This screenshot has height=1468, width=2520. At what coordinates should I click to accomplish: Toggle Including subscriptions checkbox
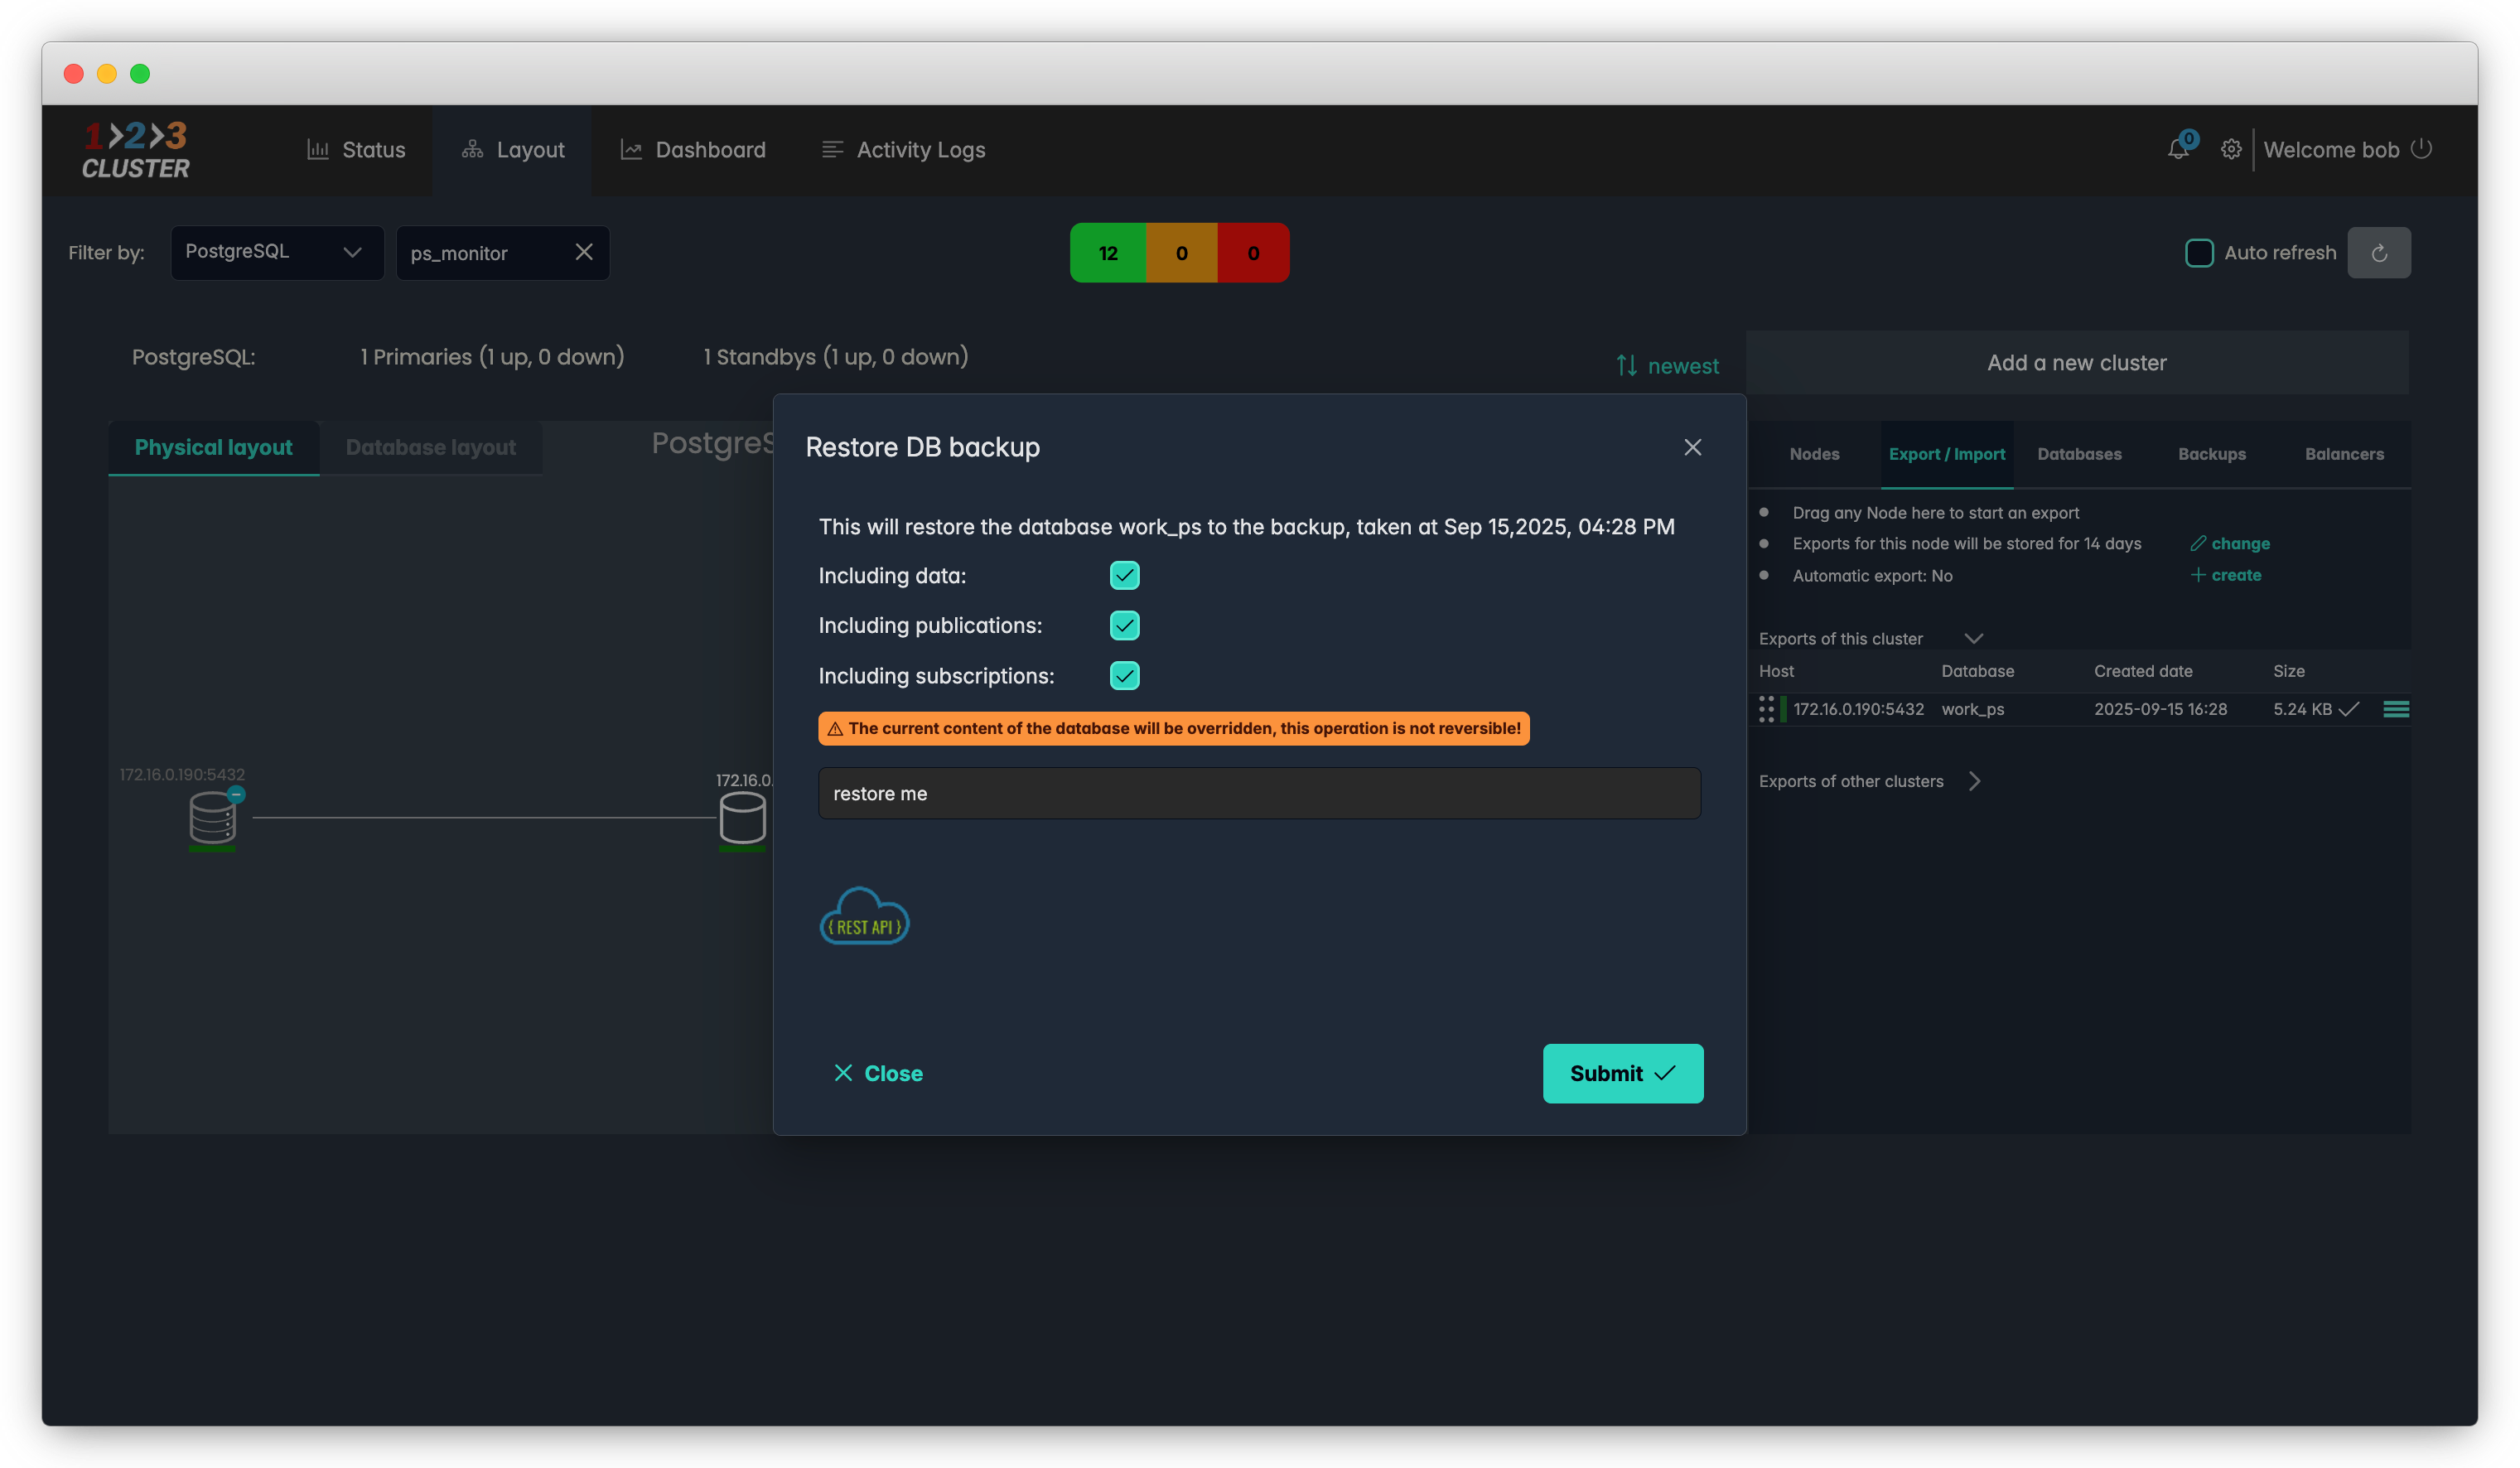pos(1124,676)
